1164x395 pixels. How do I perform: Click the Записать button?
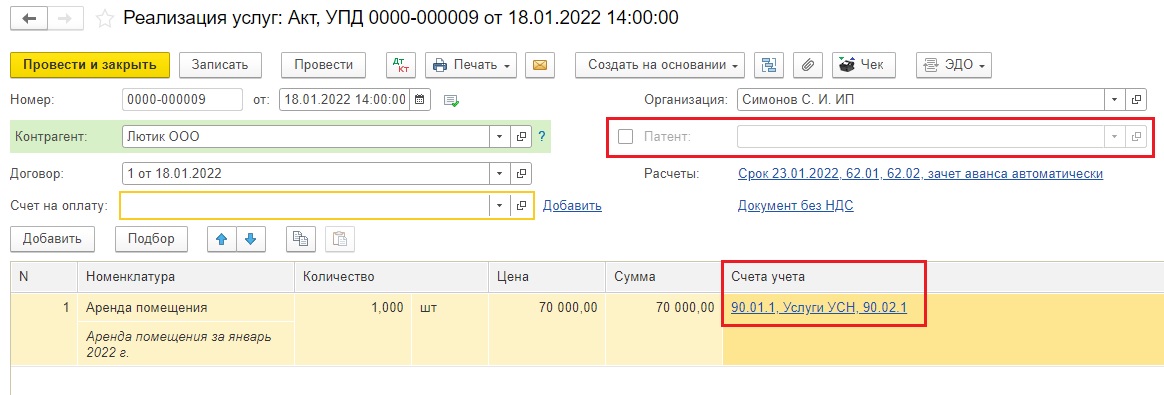(x=220, y=65)
